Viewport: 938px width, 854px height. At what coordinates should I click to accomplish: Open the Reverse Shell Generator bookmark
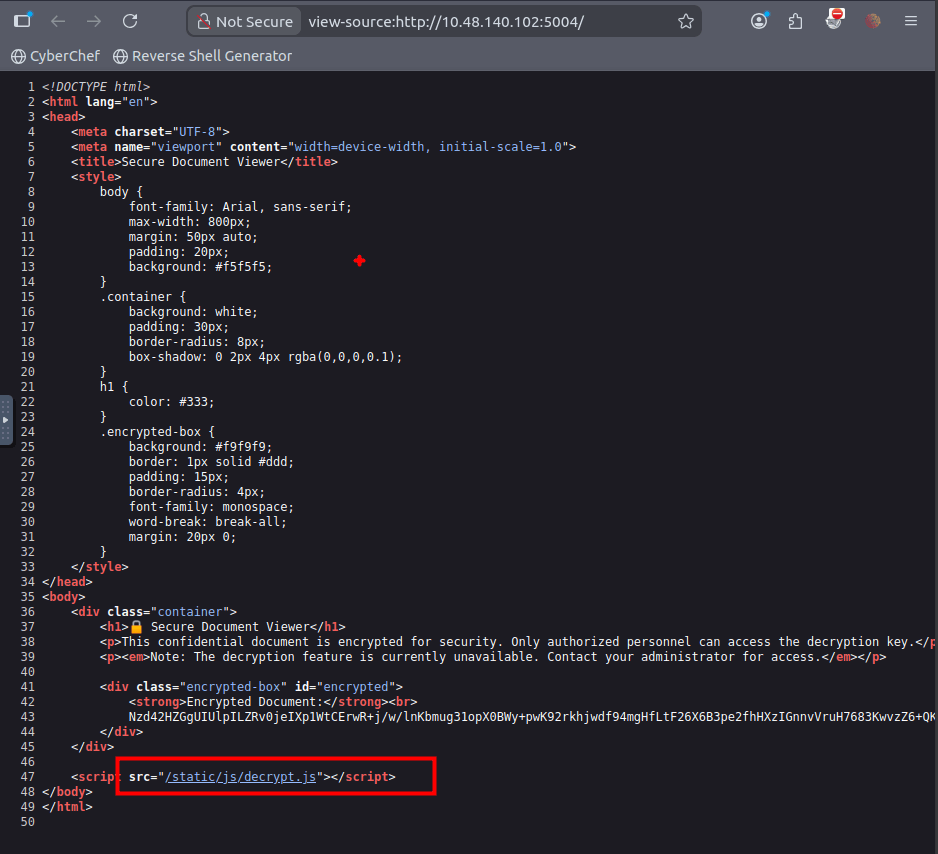tap(203, 56)
